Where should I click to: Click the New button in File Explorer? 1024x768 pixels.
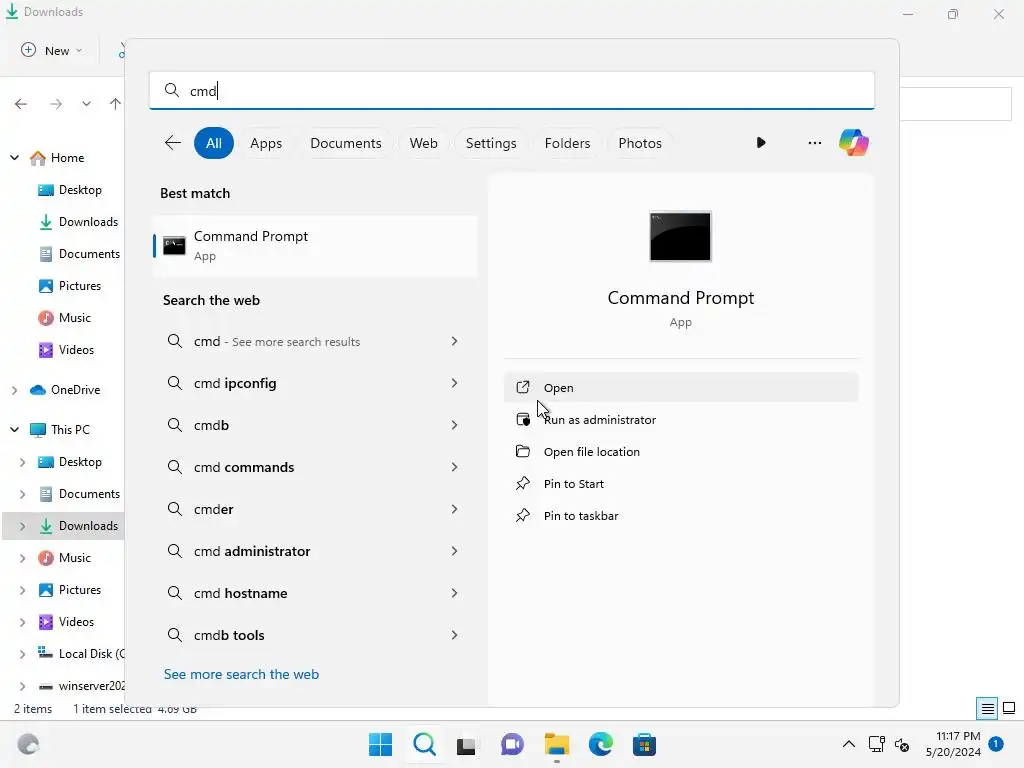(52, 50)
